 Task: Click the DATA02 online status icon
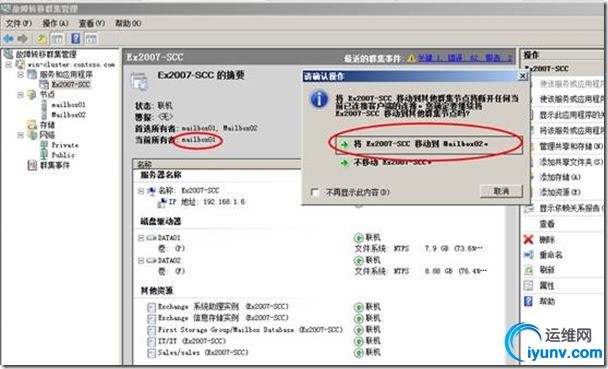pos(359,260)
